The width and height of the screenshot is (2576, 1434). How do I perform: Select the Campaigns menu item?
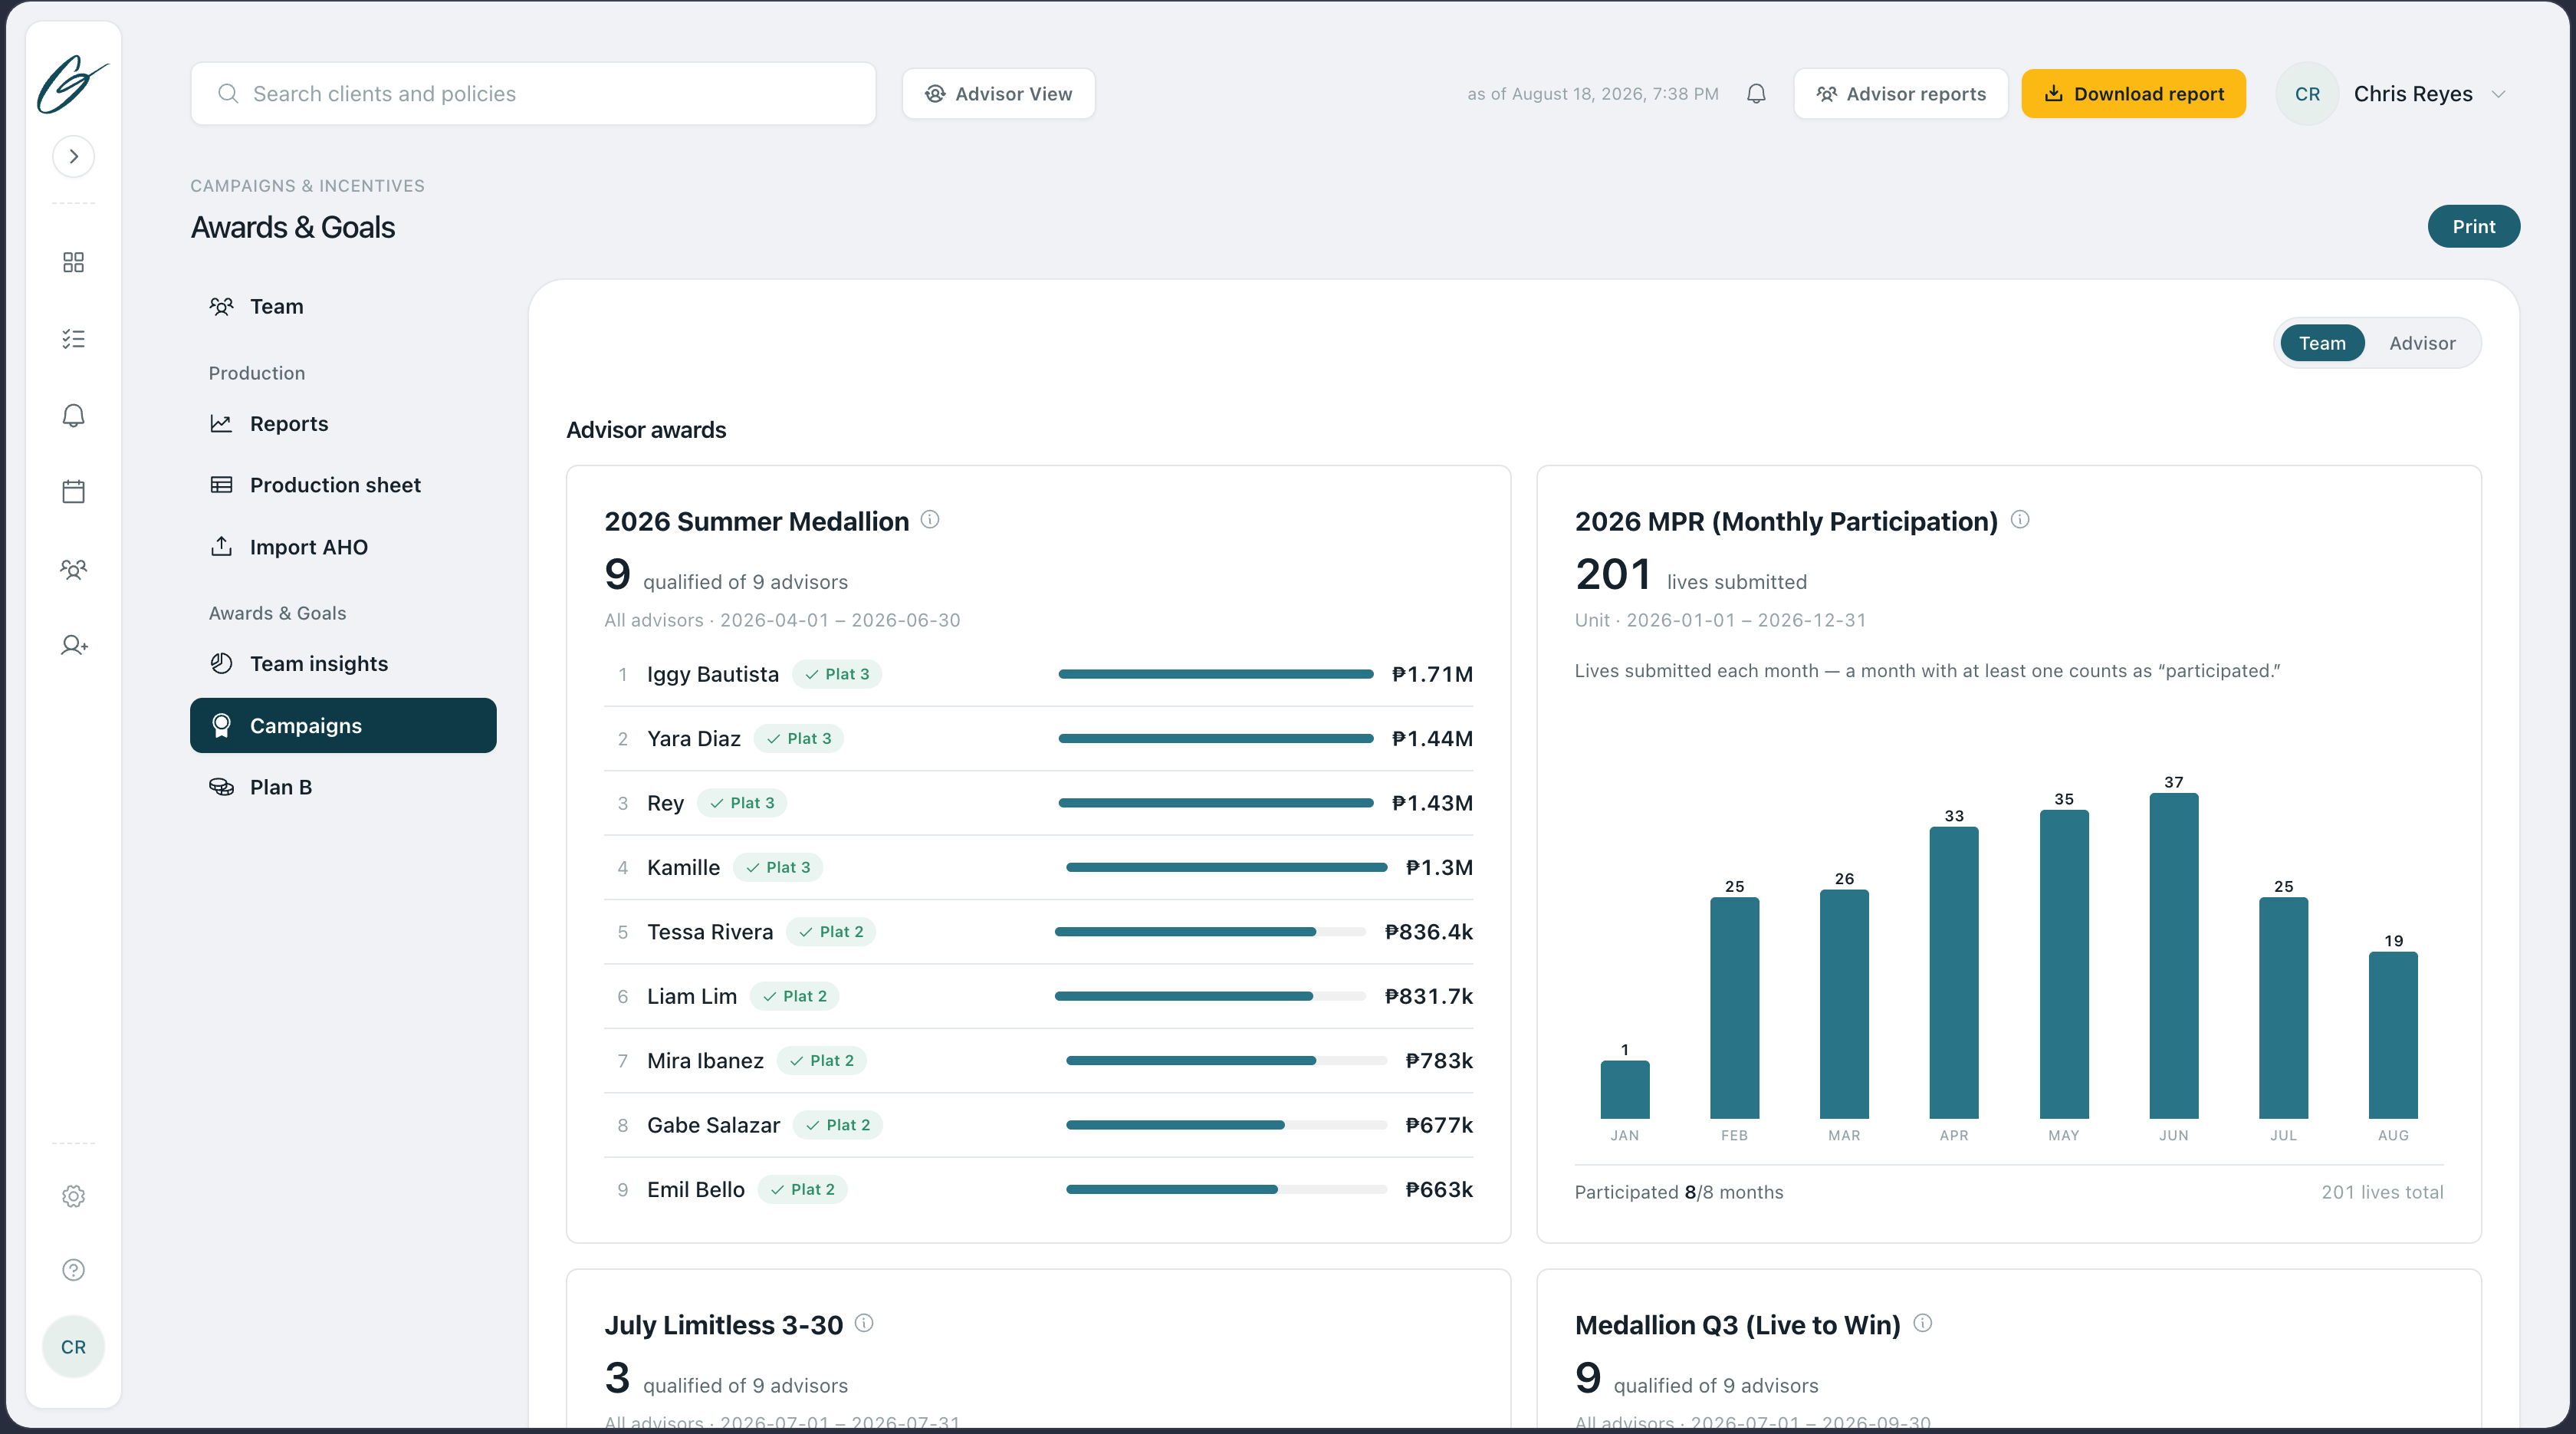[x=343, y=726]
